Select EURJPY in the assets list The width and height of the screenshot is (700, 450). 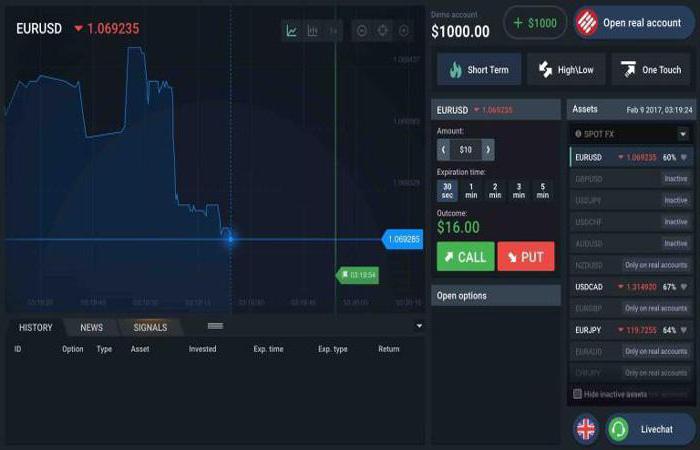point(631,330)
